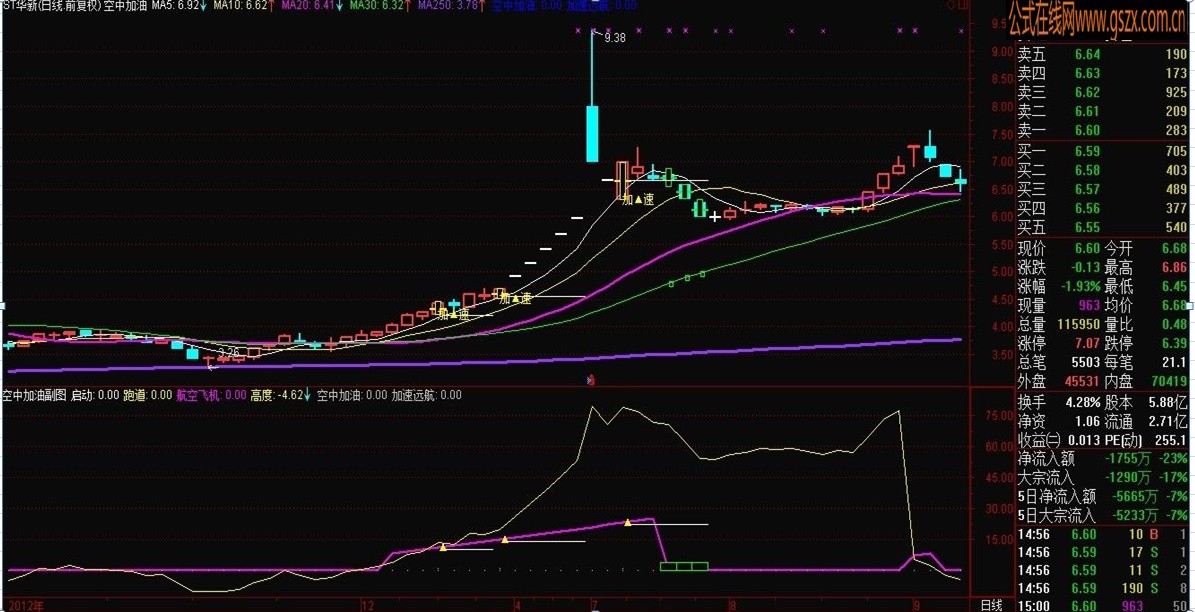Click the 今开 6.68 opening price
Viewport: 1195px width, 612px height.
[x=1174, y=248]
